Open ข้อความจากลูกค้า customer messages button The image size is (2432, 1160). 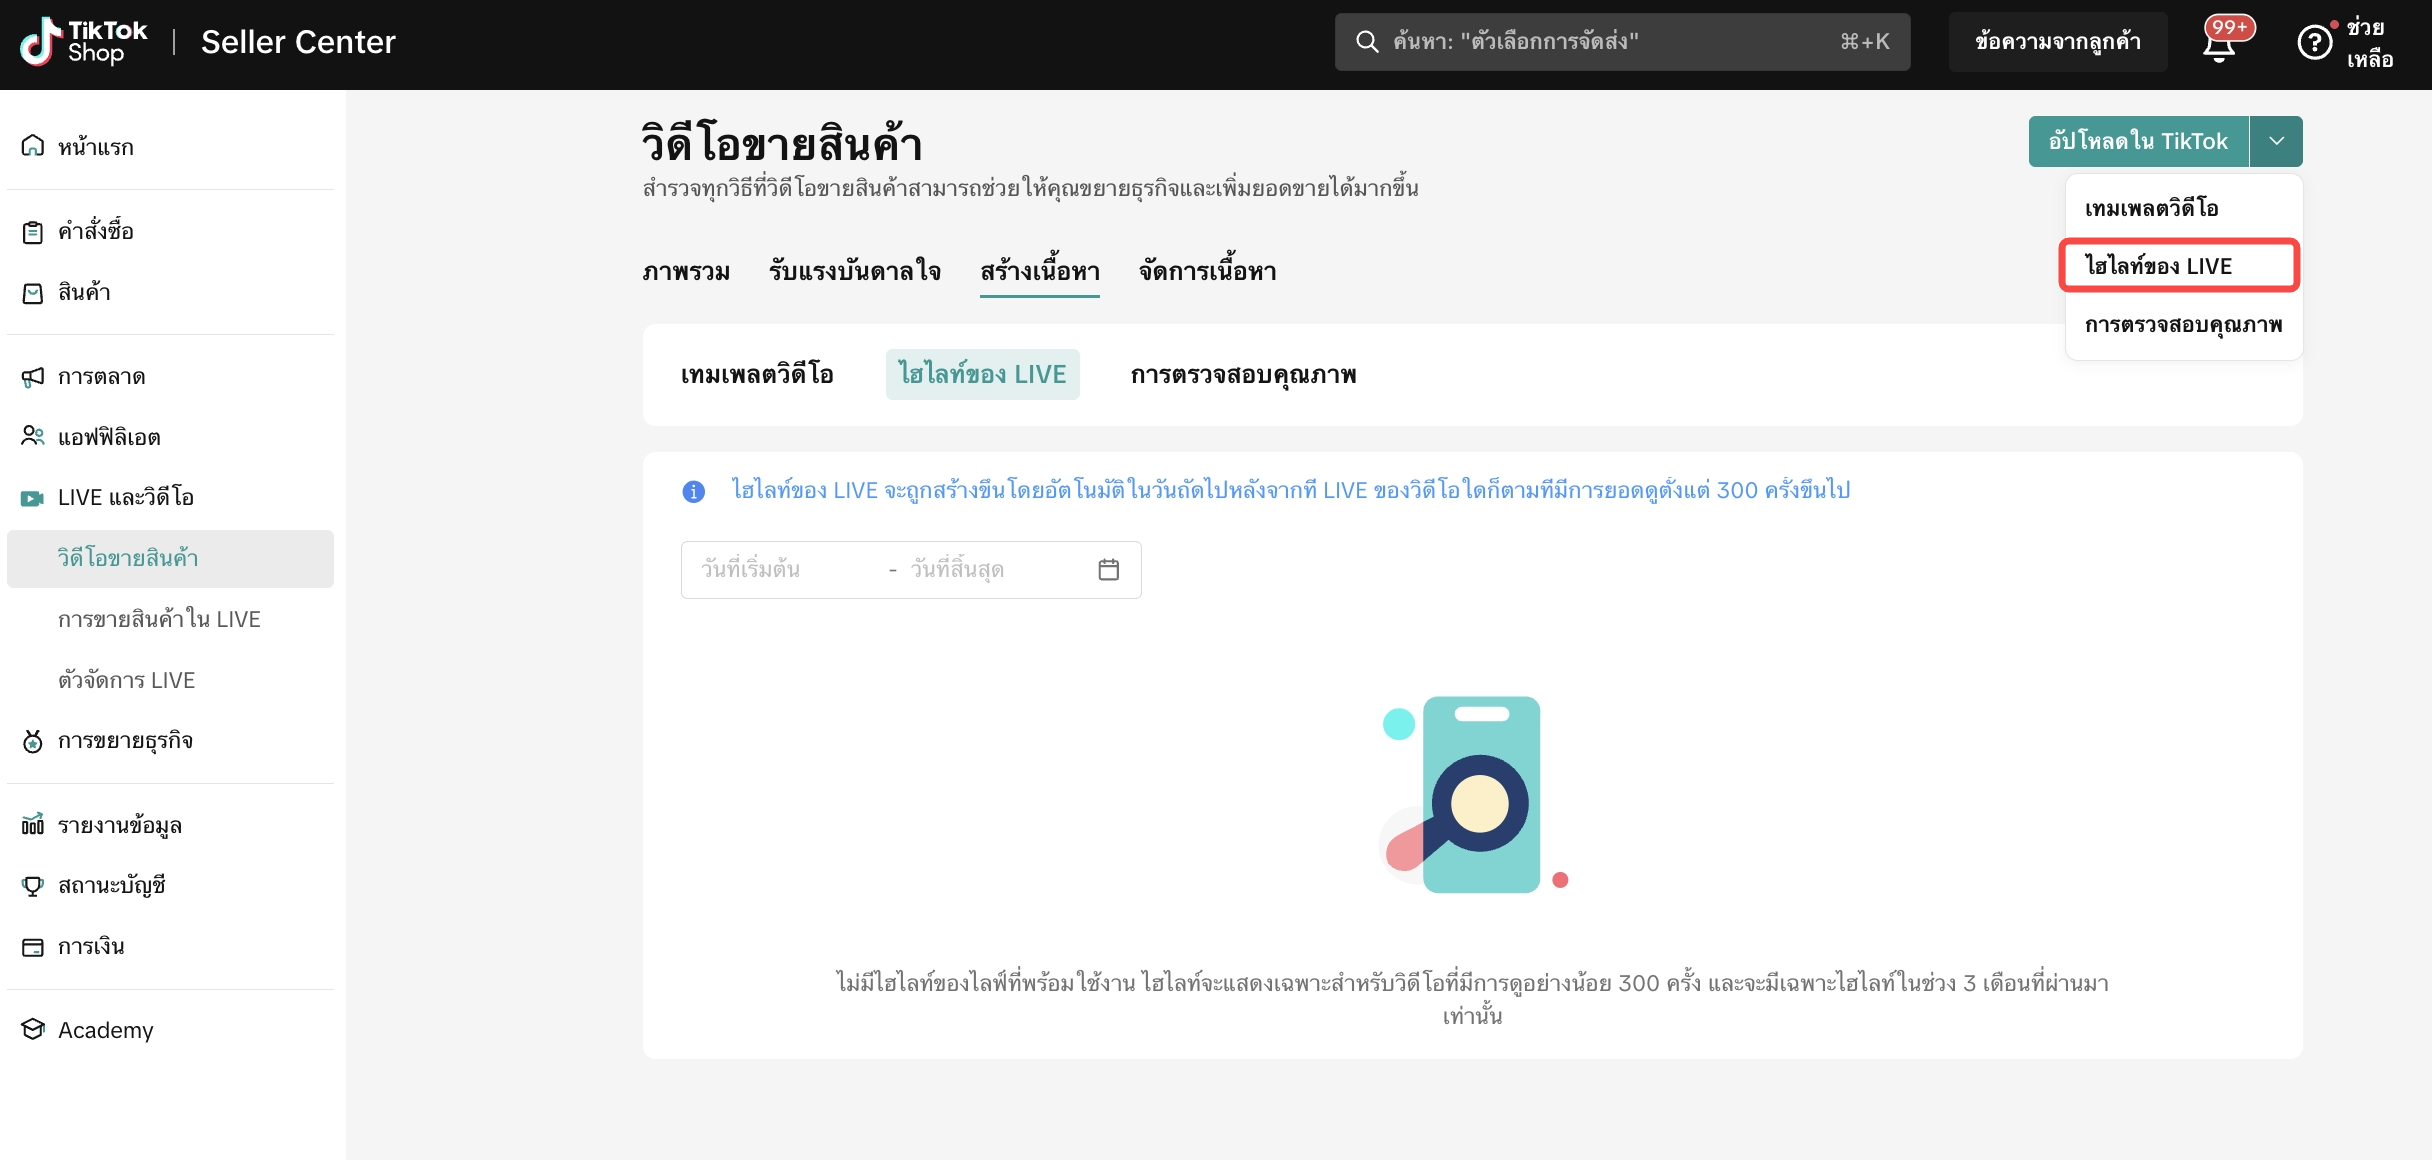2057,42
